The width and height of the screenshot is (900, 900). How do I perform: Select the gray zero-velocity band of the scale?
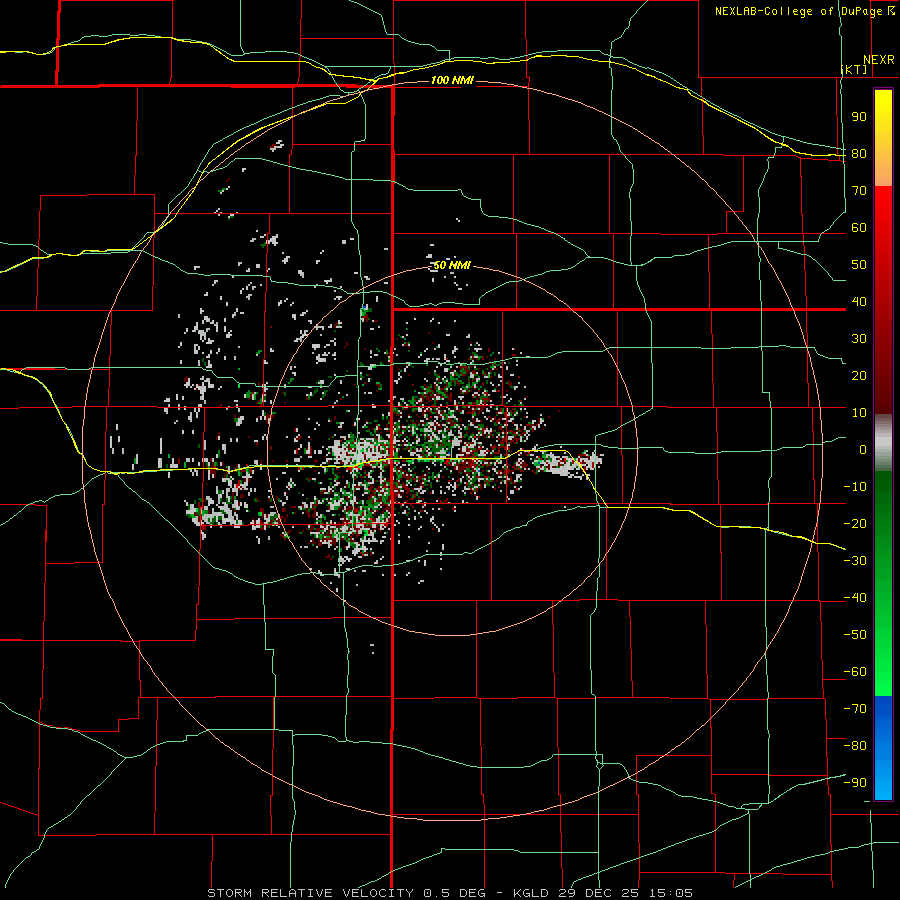(x=883, y=442)
